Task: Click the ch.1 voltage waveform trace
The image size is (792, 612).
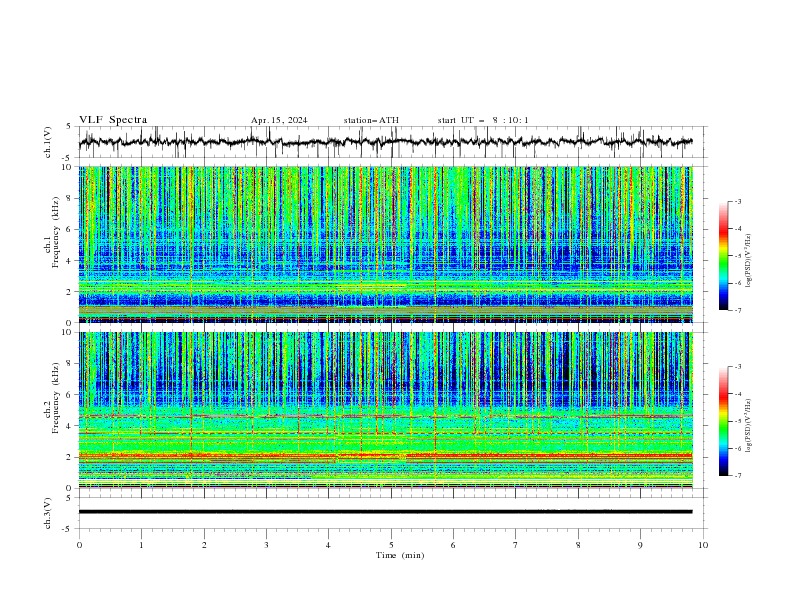Action: coord(385,142)
